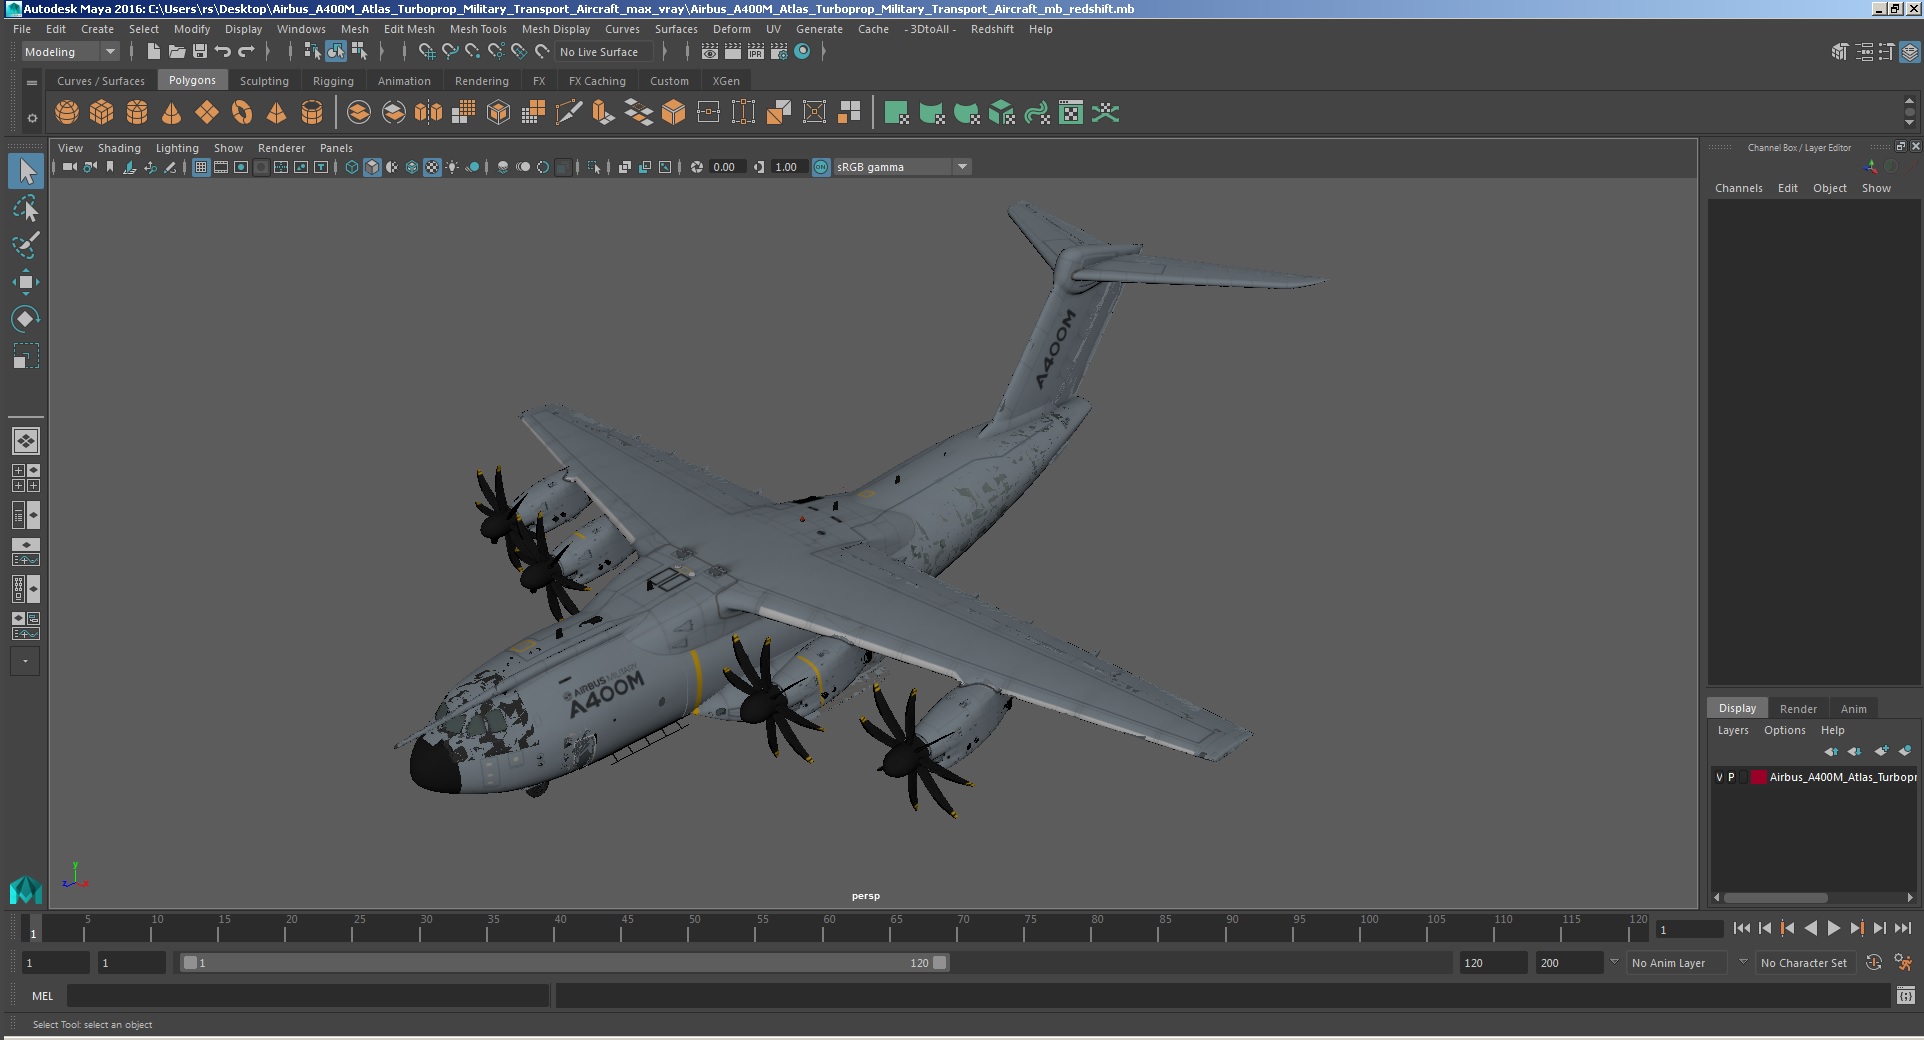Screen dimensions: 1924x1040
Task: Click the New Scene icon
Action: pos(153,52)
